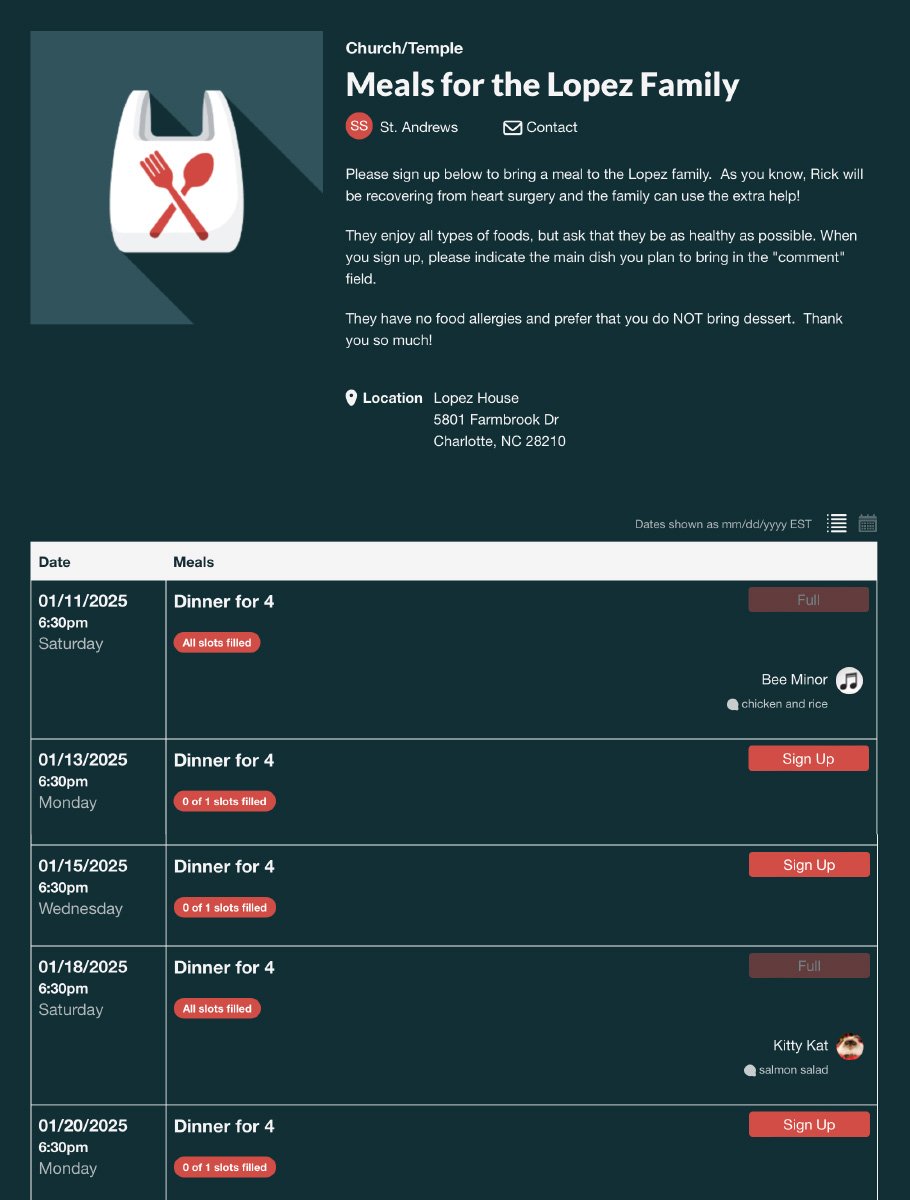Click 'Dinner for 4' title for 01/20/2025
910x1200 pixels.
click(x=224, y=1126)
